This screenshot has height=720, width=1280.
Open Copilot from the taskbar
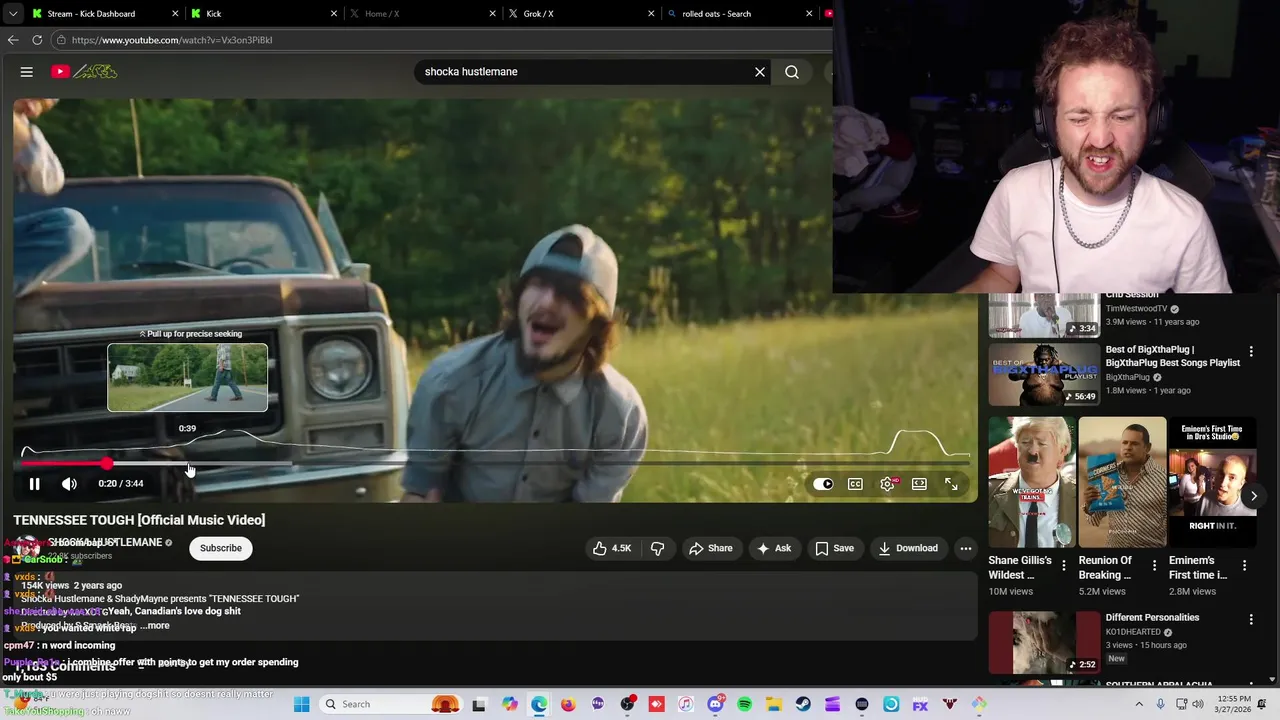(x=510, y=704)
